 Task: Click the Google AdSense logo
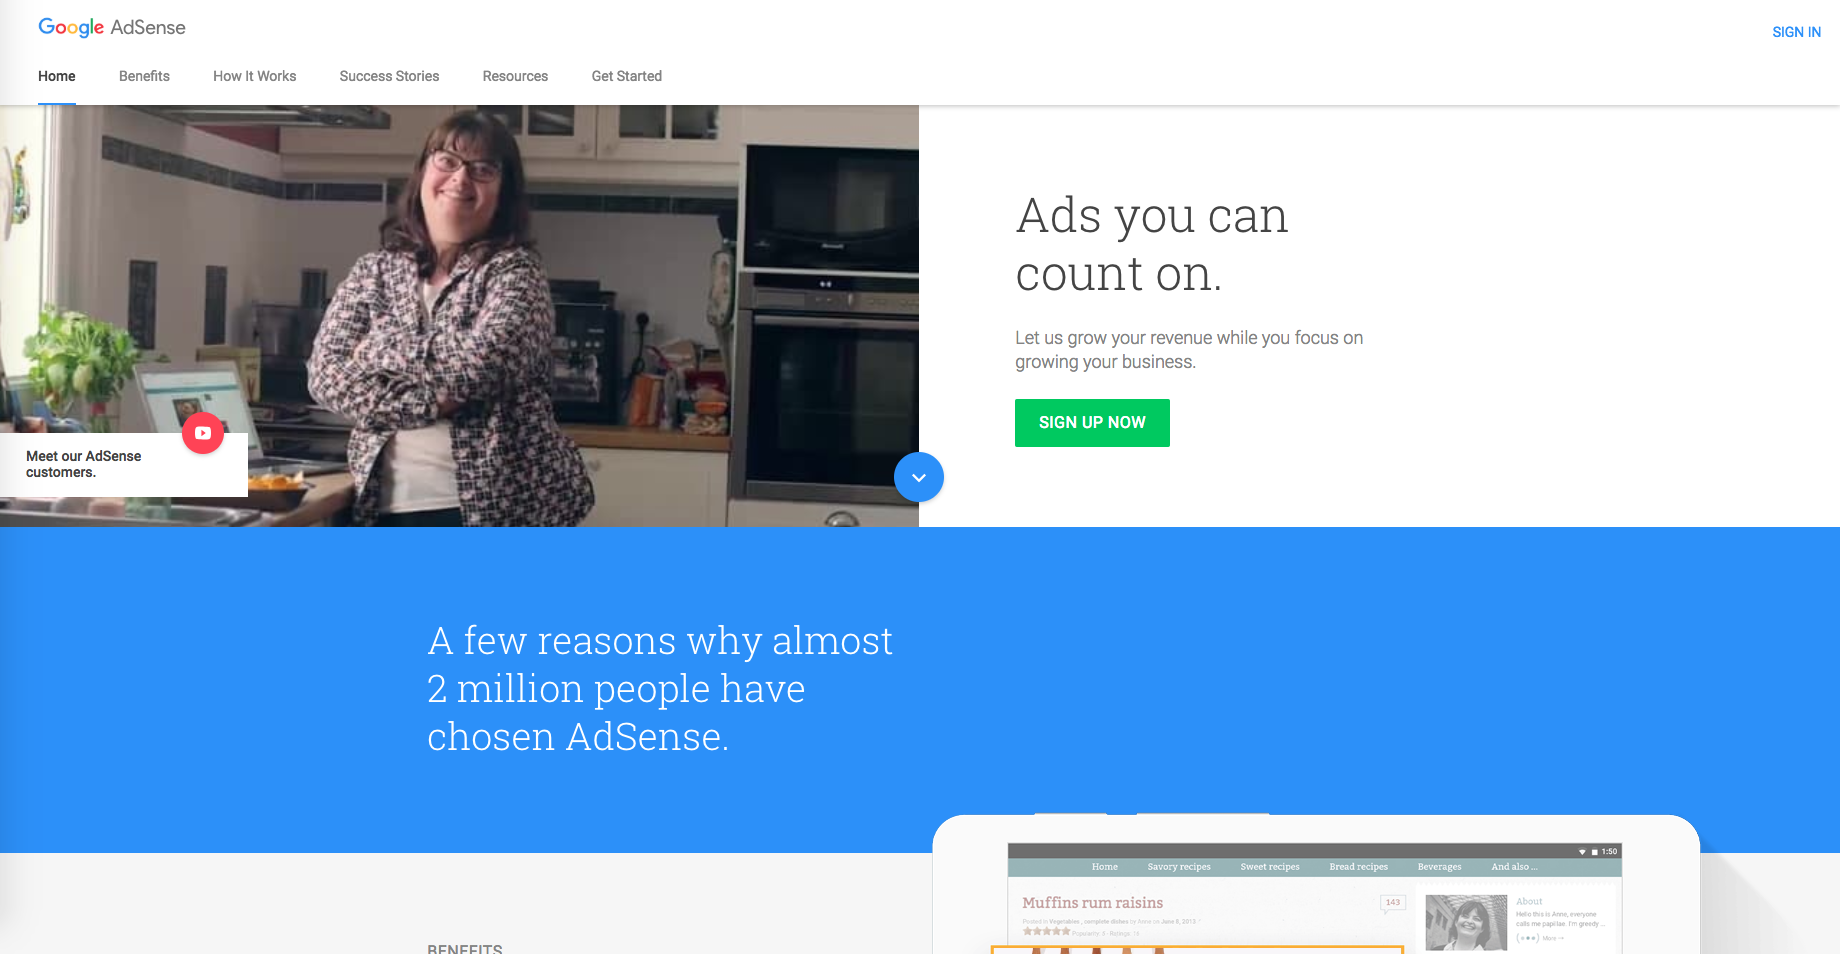coord(111,27)
